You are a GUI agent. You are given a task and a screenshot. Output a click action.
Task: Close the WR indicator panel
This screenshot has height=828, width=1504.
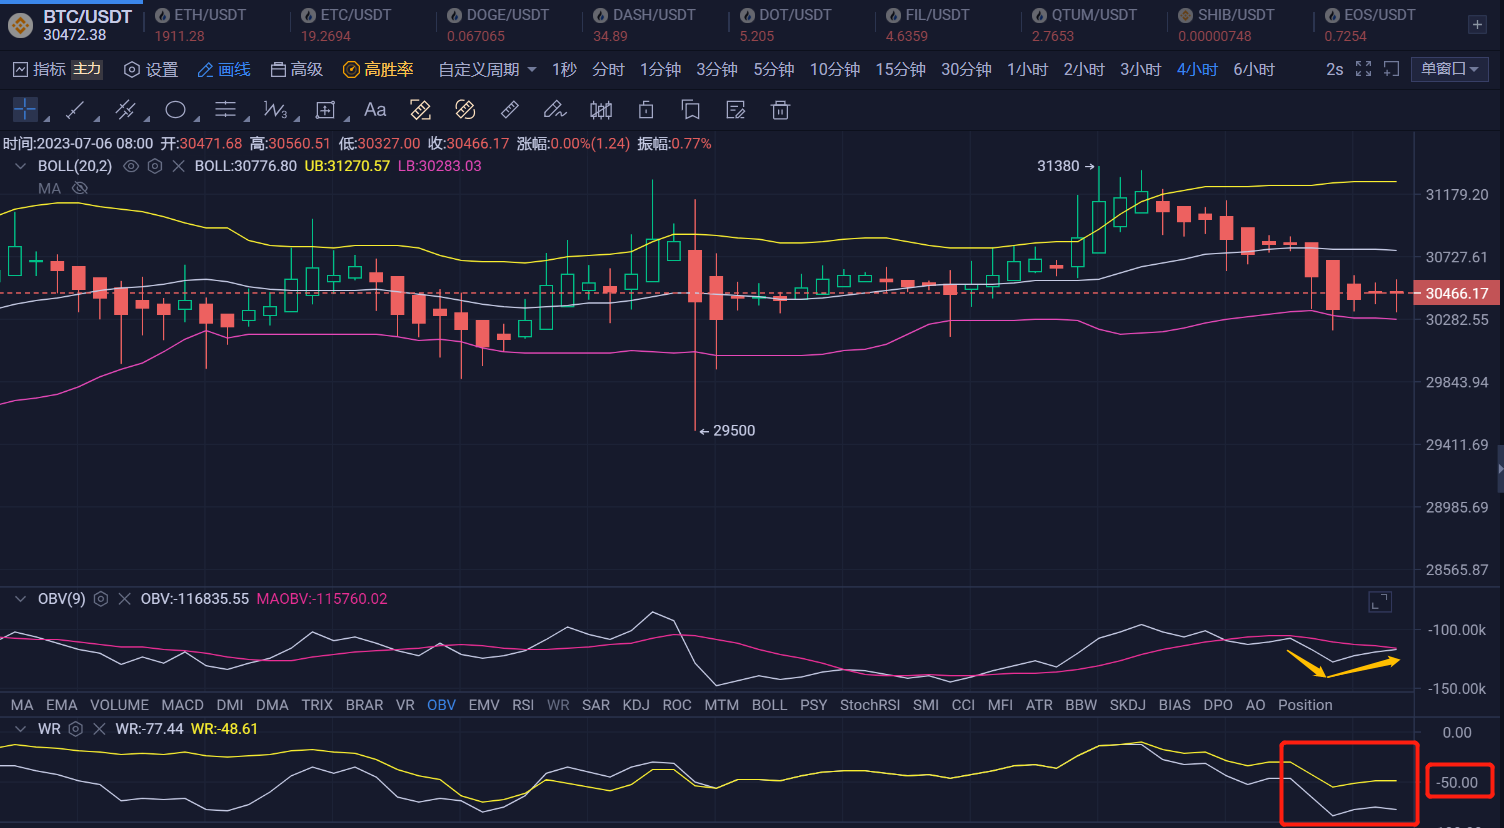[99, 729]
